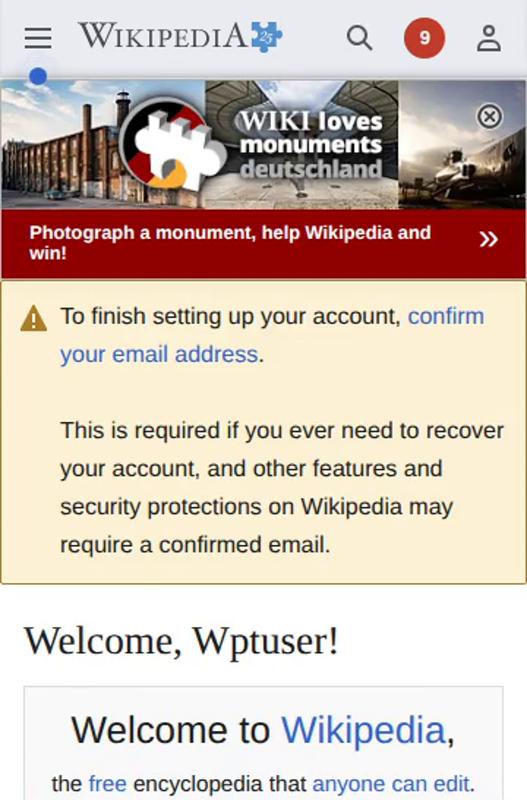Image resolution: width=527 pixels, height=800 pixels.
Task: Open the "confirm your email address" link
Action: pos(272,335)
